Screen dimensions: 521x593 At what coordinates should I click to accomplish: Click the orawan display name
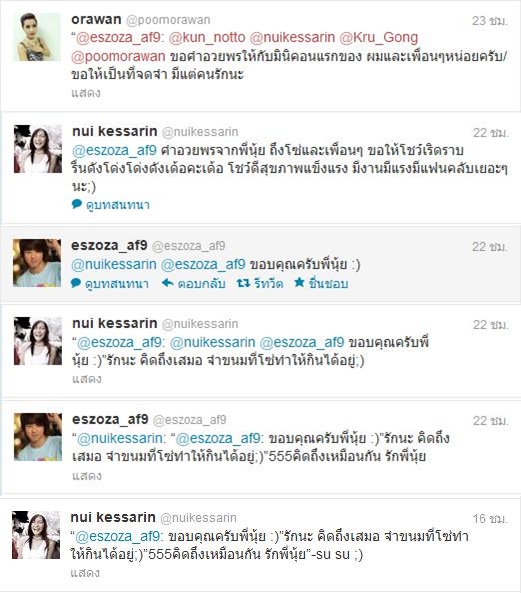click(96, 19)
